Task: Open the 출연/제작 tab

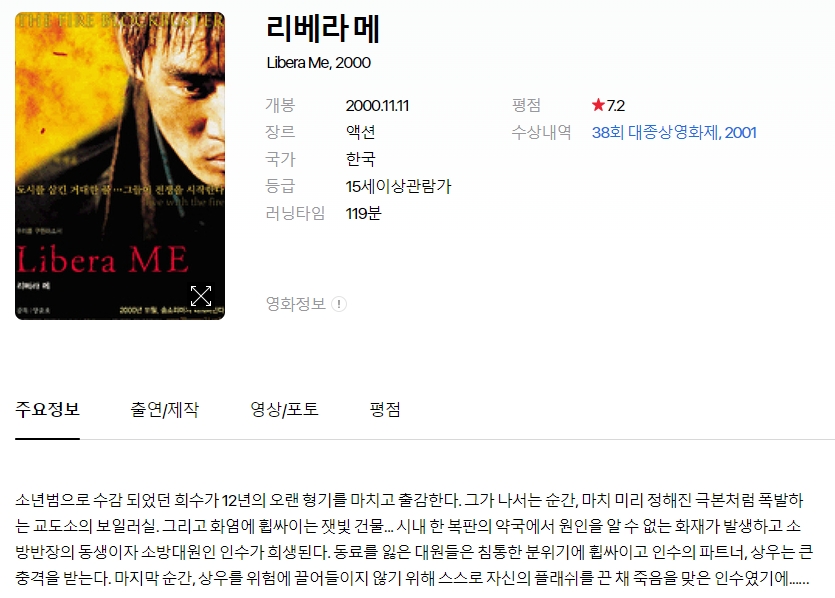Action: (165, 409)
